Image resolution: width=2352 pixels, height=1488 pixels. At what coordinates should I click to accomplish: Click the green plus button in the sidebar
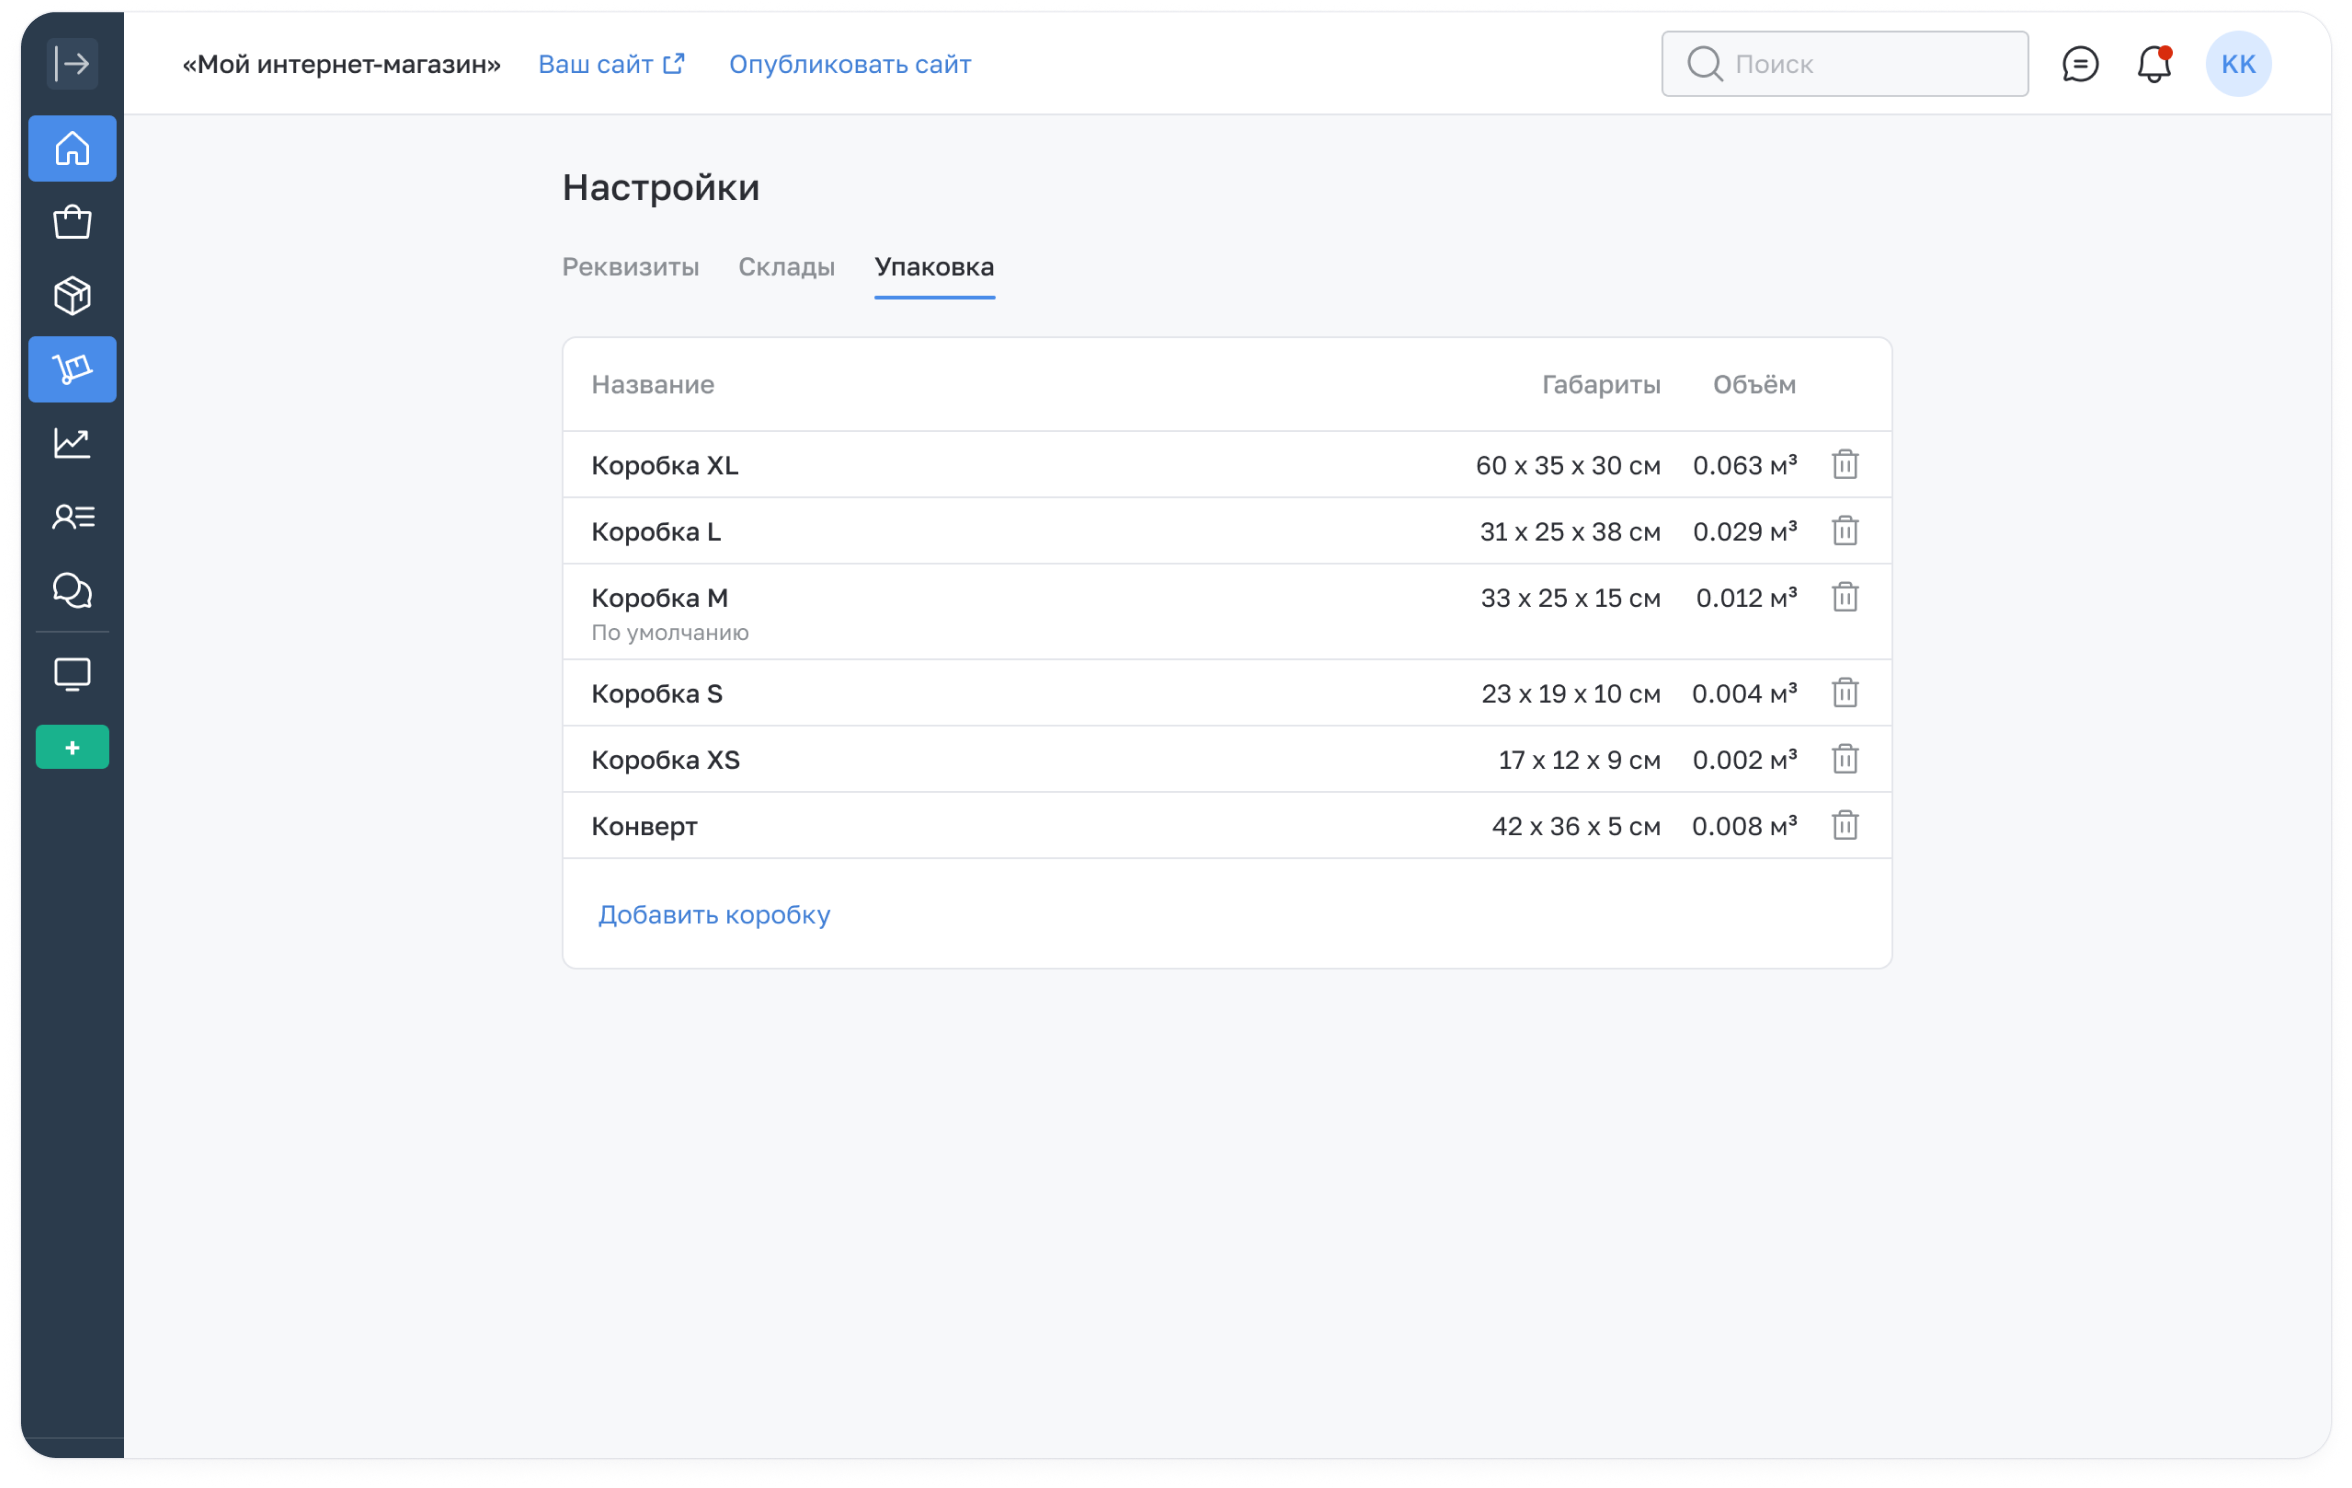pos(72,747)
